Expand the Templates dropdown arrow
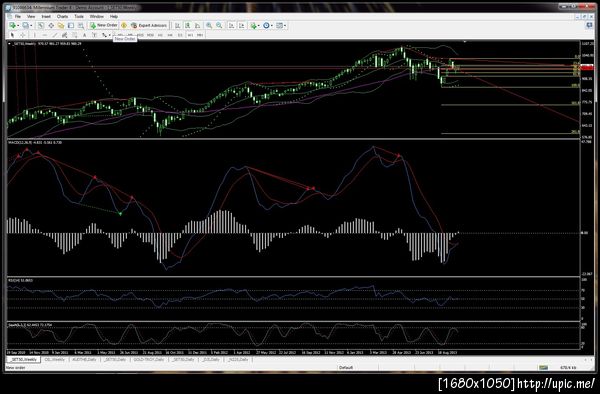The width and height of the screenshot is (600, 394). coord(285,26)
